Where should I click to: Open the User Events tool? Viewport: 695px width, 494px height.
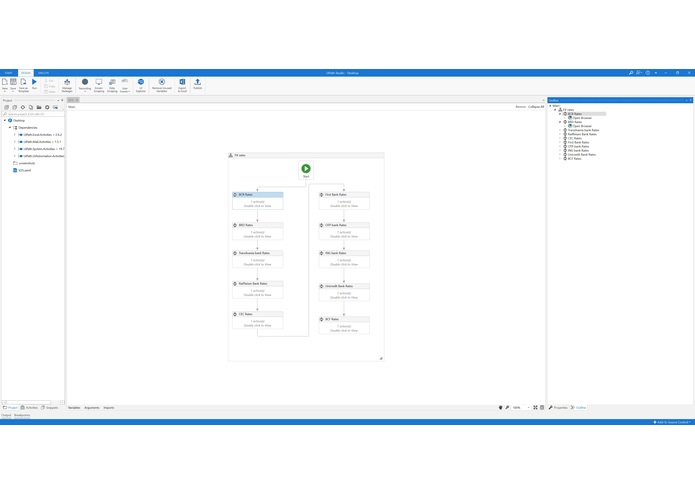(x=125, y=85)
